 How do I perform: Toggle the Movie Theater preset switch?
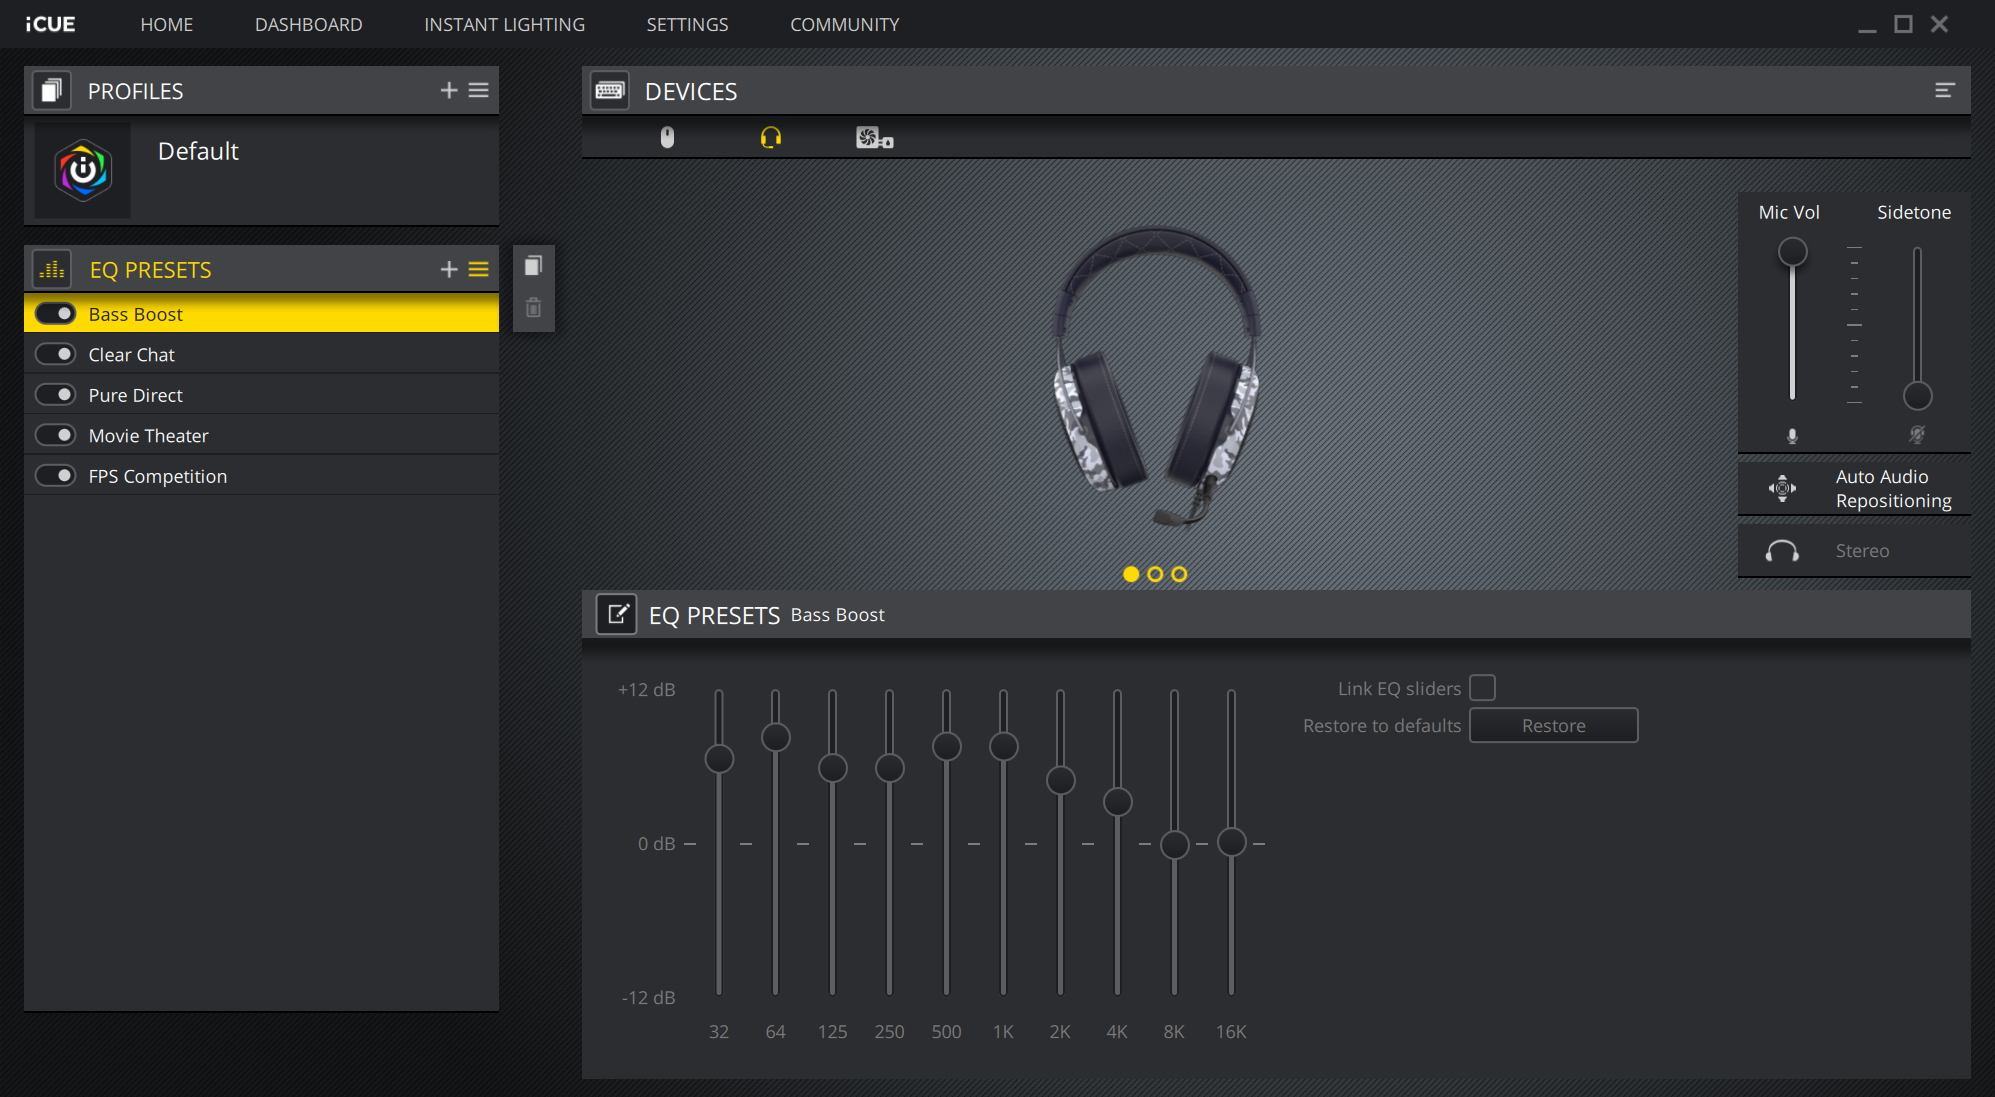coord(56,435)
